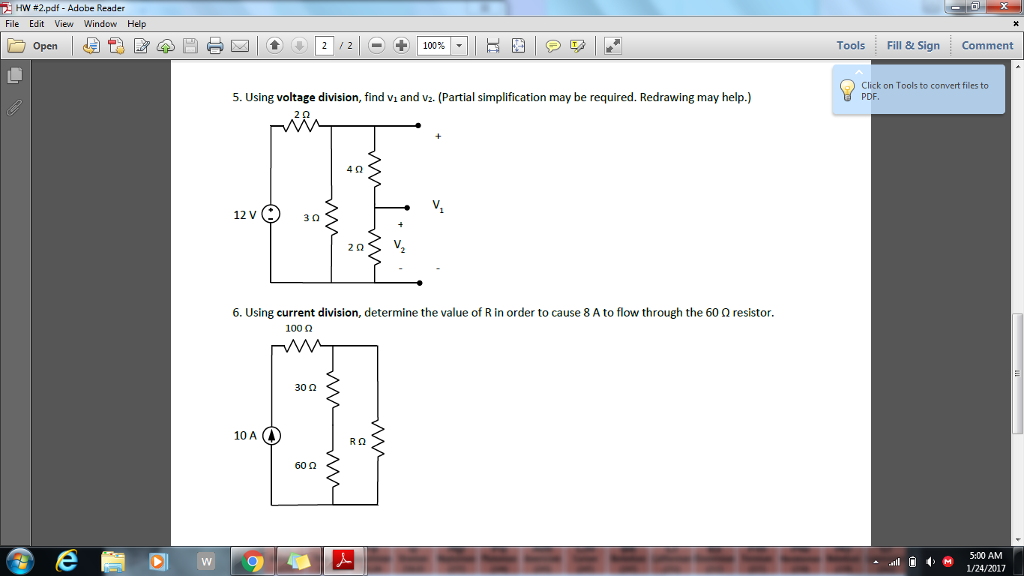Viewport: 1024px width, 576px height.
Task: Expand the Tools panel
Action: [x=849, y=45]
